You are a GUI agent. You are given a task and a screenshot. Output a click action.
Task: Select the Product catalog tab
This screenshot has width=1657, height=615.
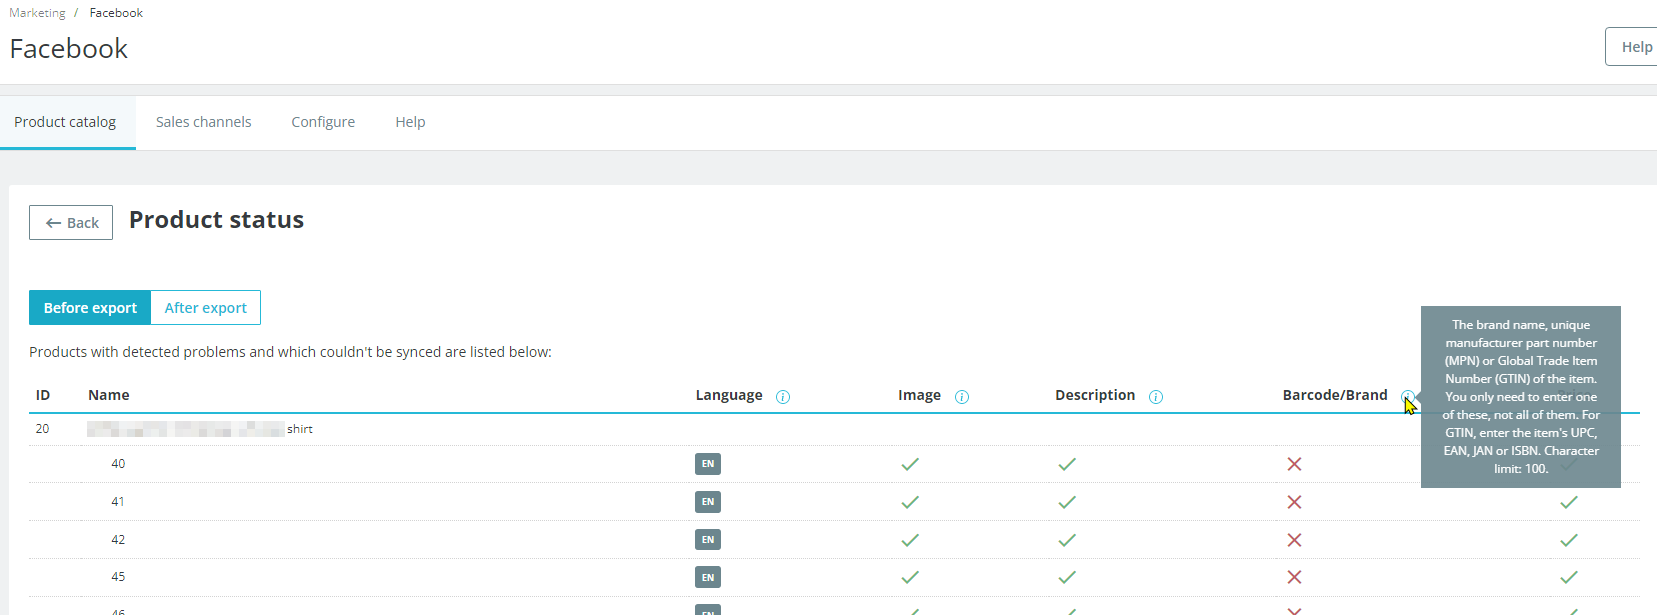pos(65,122)
